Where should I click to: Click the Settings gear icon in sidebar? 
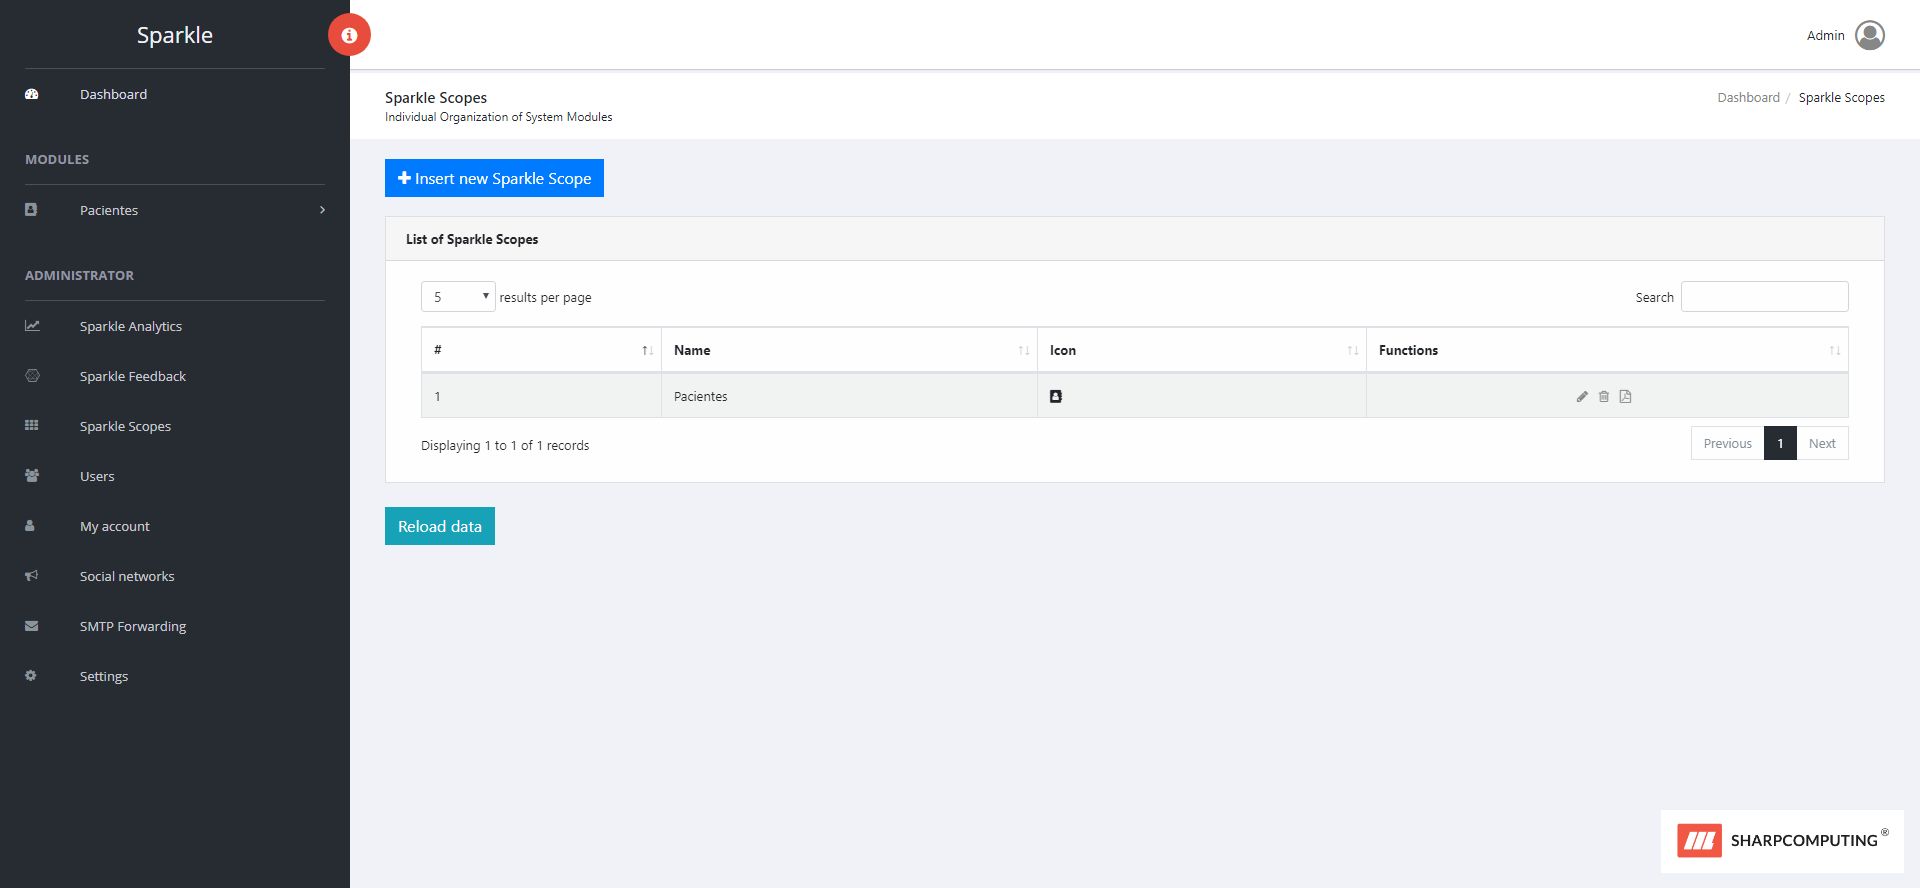pyautogui.click(x=31, y=676)
